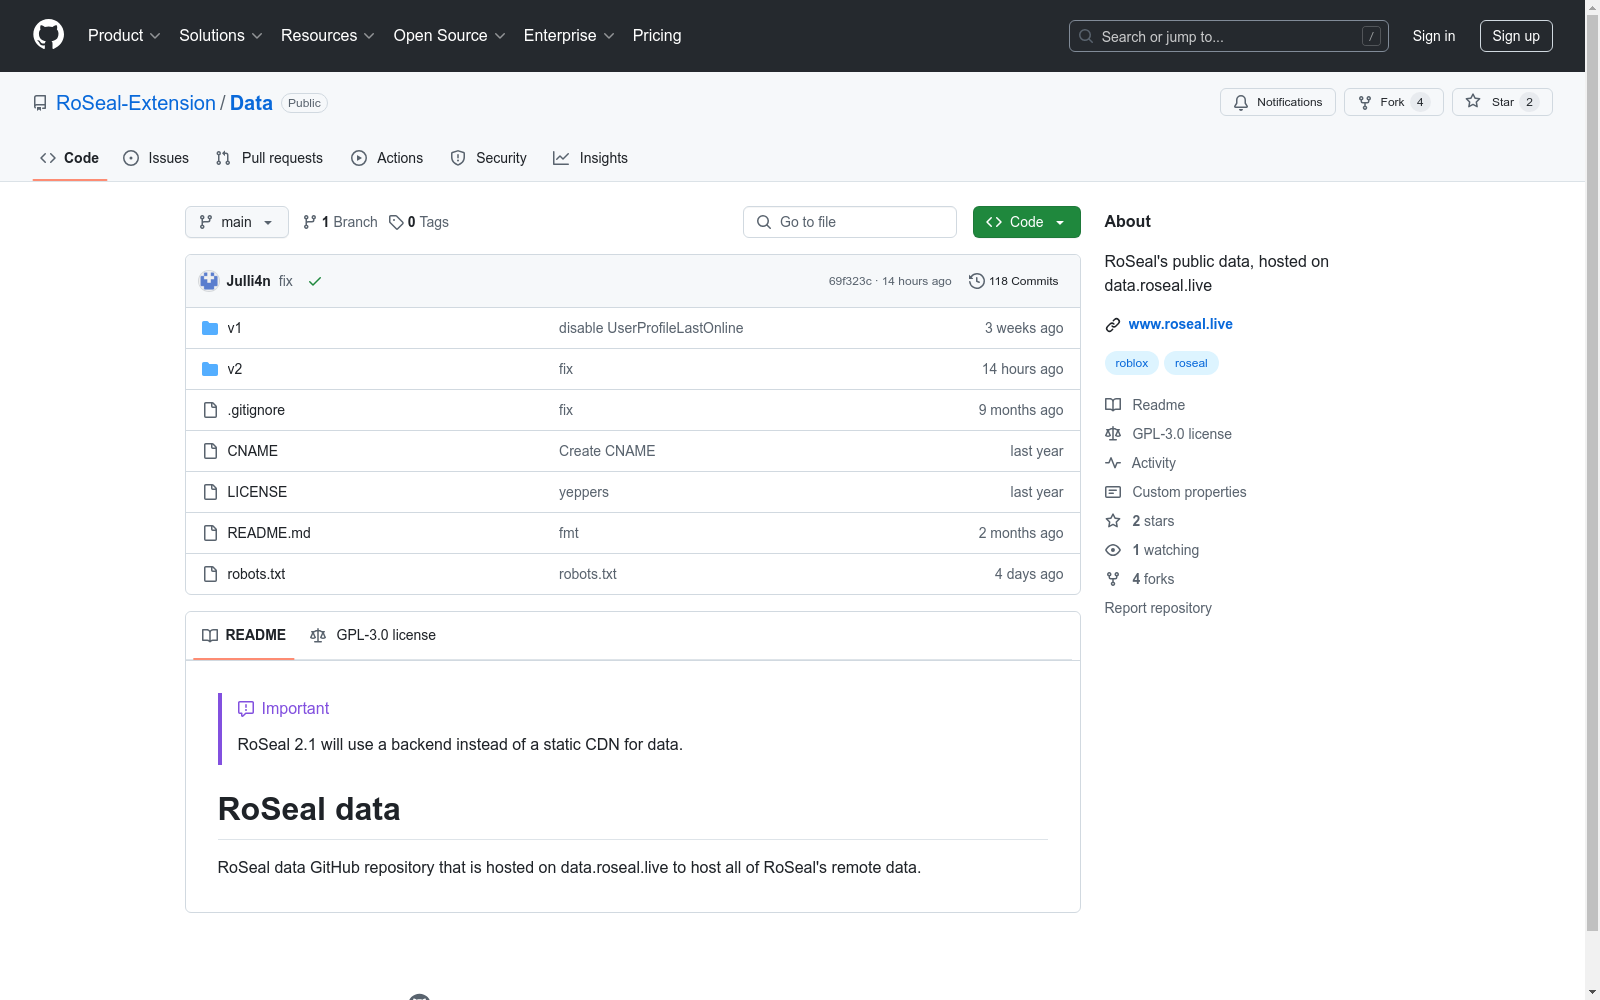The height and width of the screenshot is (1000, 1600).
Task: Click the link icon beside www.roseal.live
Action: coord(1113,325)
